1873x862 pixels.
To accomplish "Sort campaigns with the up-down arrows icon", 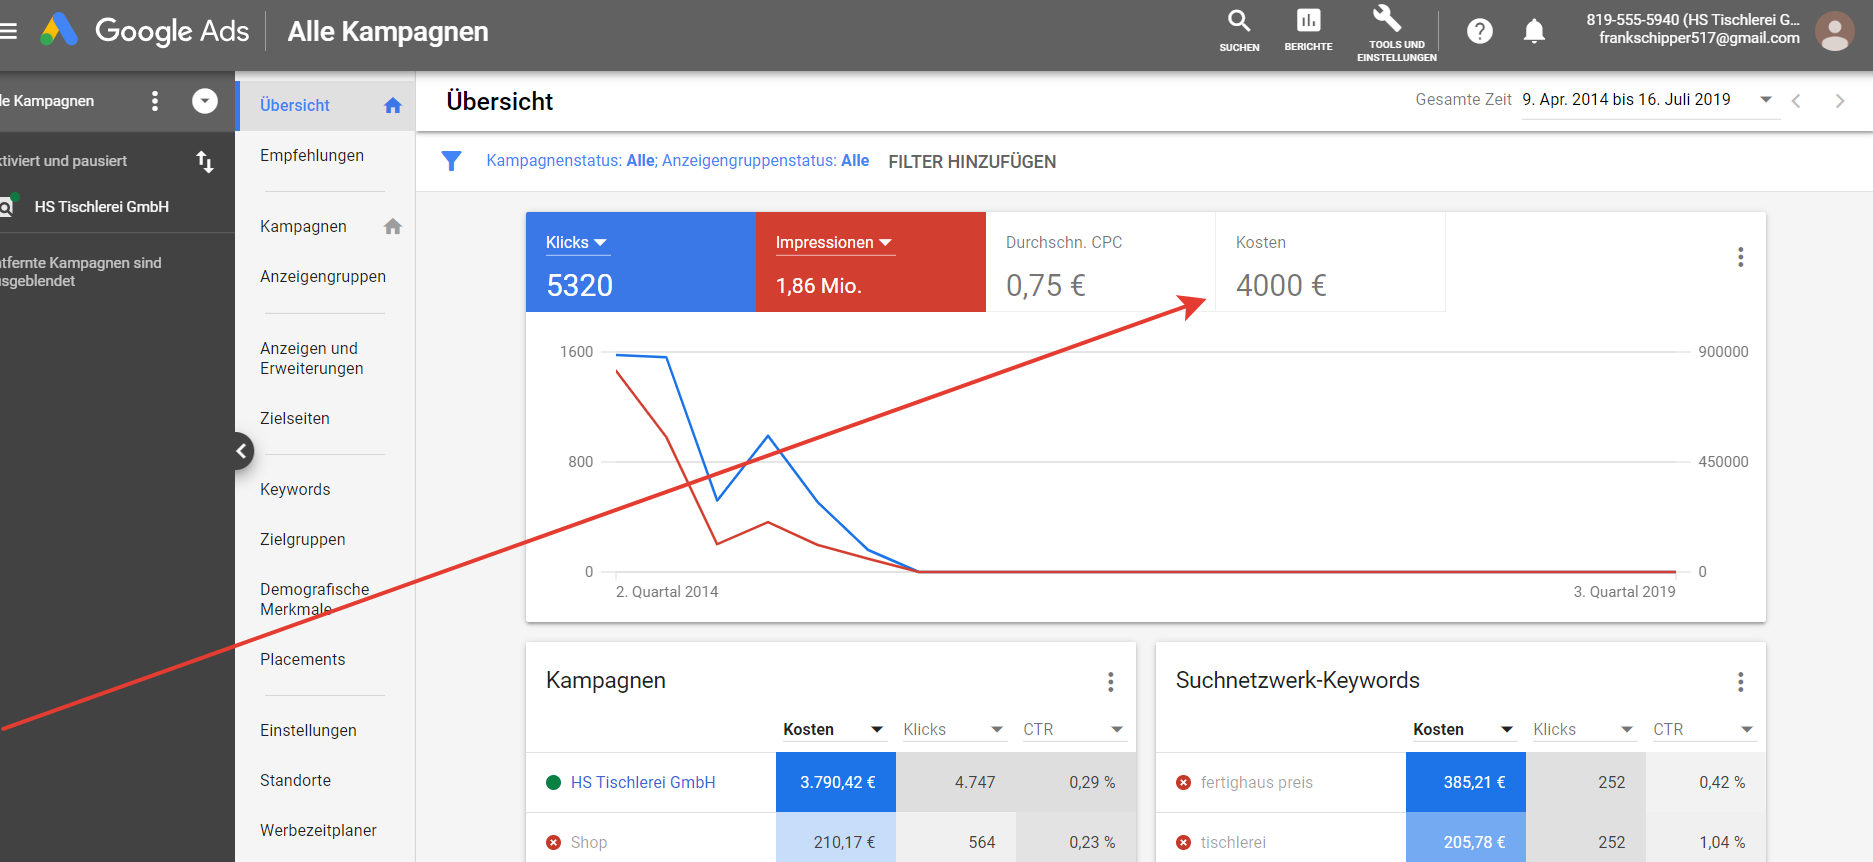I will [205, 161].
